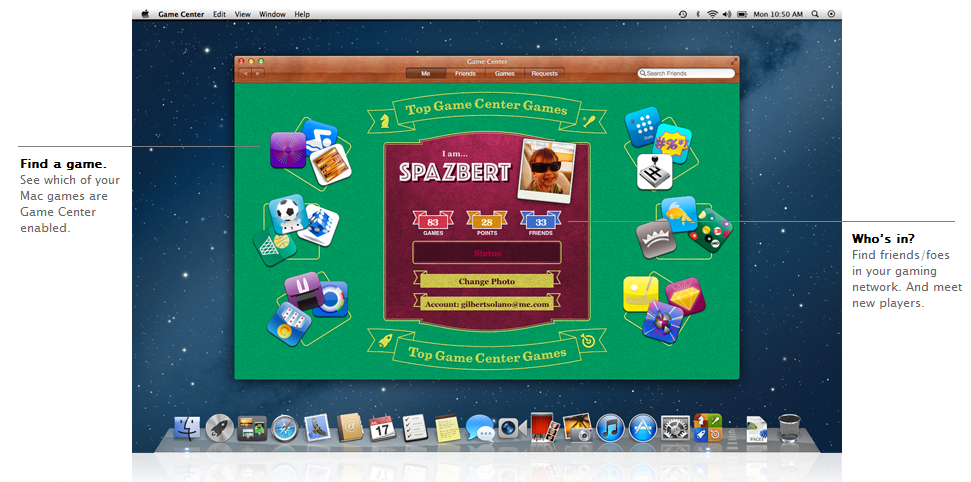
Task: Open the Game Center menu
Action: coord(181,14)
